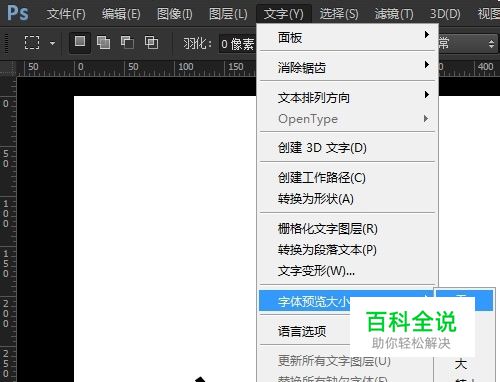Choose the Add to selection icon
Screen dimensions: 500x382
coord(103,43)
